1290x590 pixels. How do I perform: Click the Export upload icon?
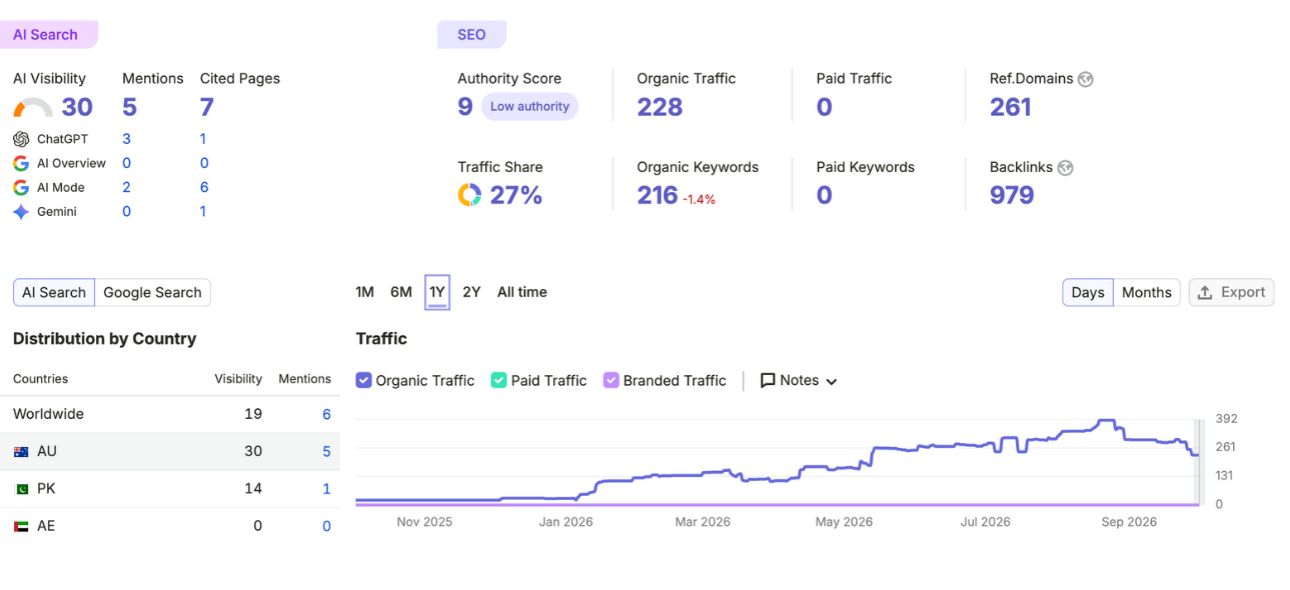pos(1205,292)
